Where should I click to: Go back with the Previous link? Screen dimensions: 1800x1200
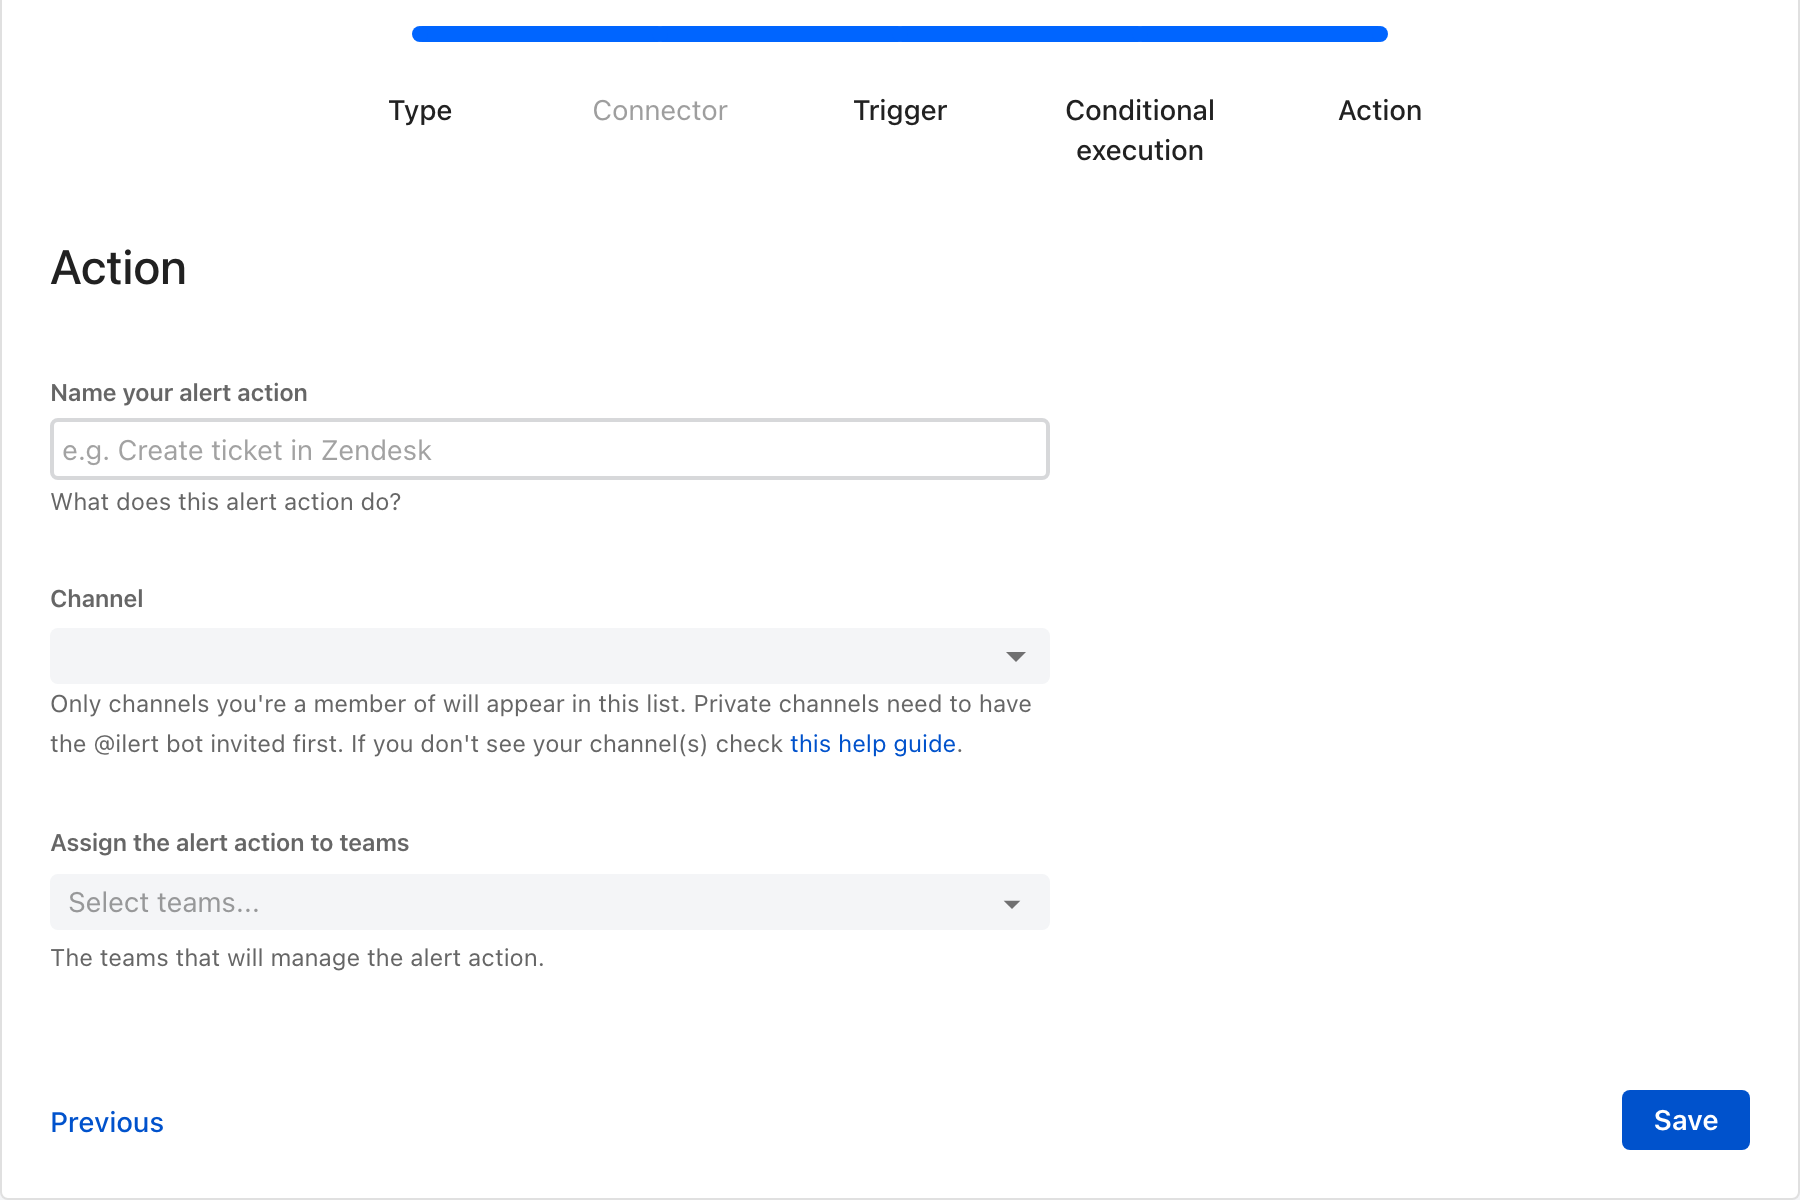pyautogui.click(x=107, y=1122)
